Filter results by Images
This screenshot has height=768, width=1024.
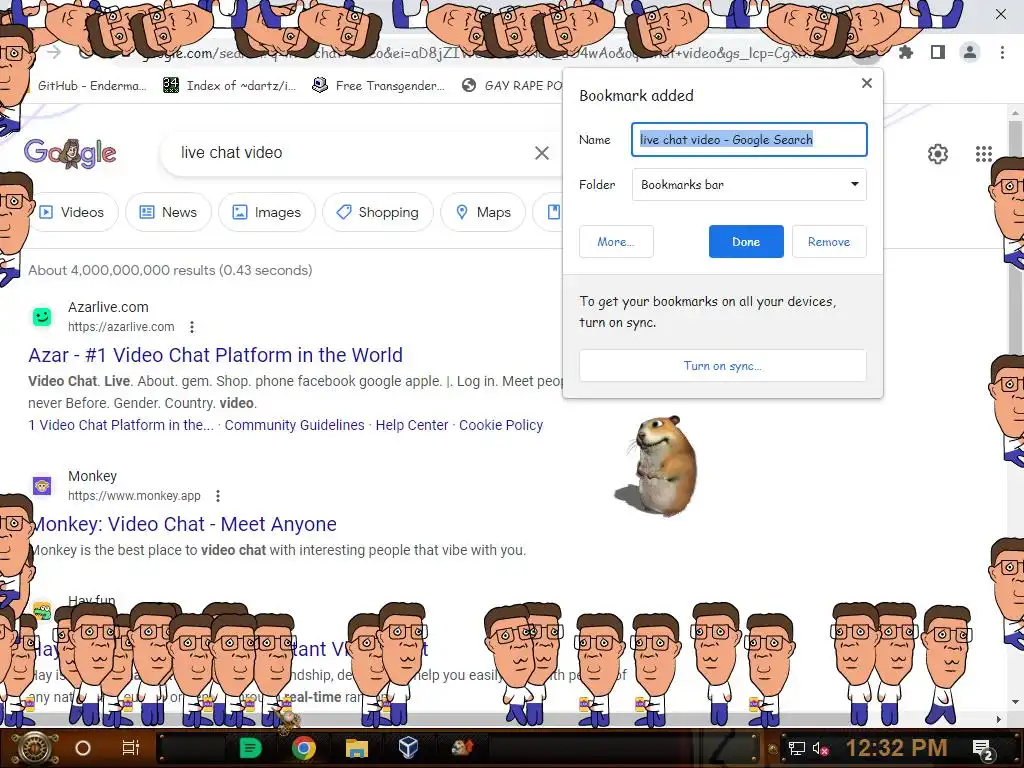266,212
